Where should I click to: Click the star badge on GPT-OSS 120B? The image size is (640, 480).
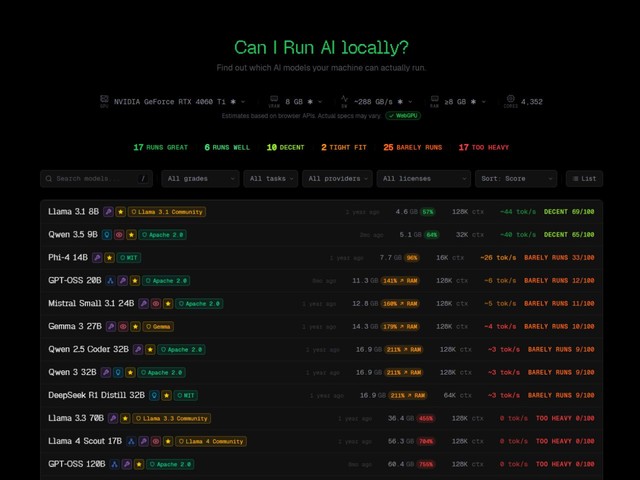(139, 464)
